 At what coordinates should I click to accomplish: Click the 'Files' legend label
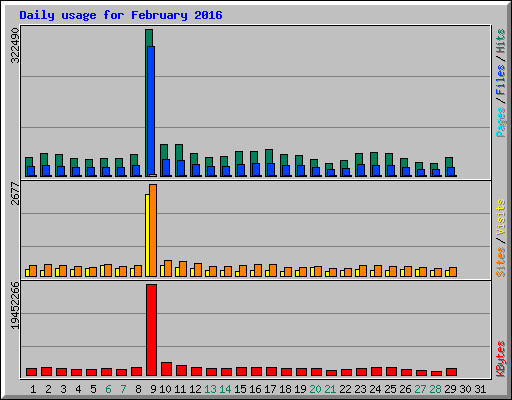tap(500, 80)
